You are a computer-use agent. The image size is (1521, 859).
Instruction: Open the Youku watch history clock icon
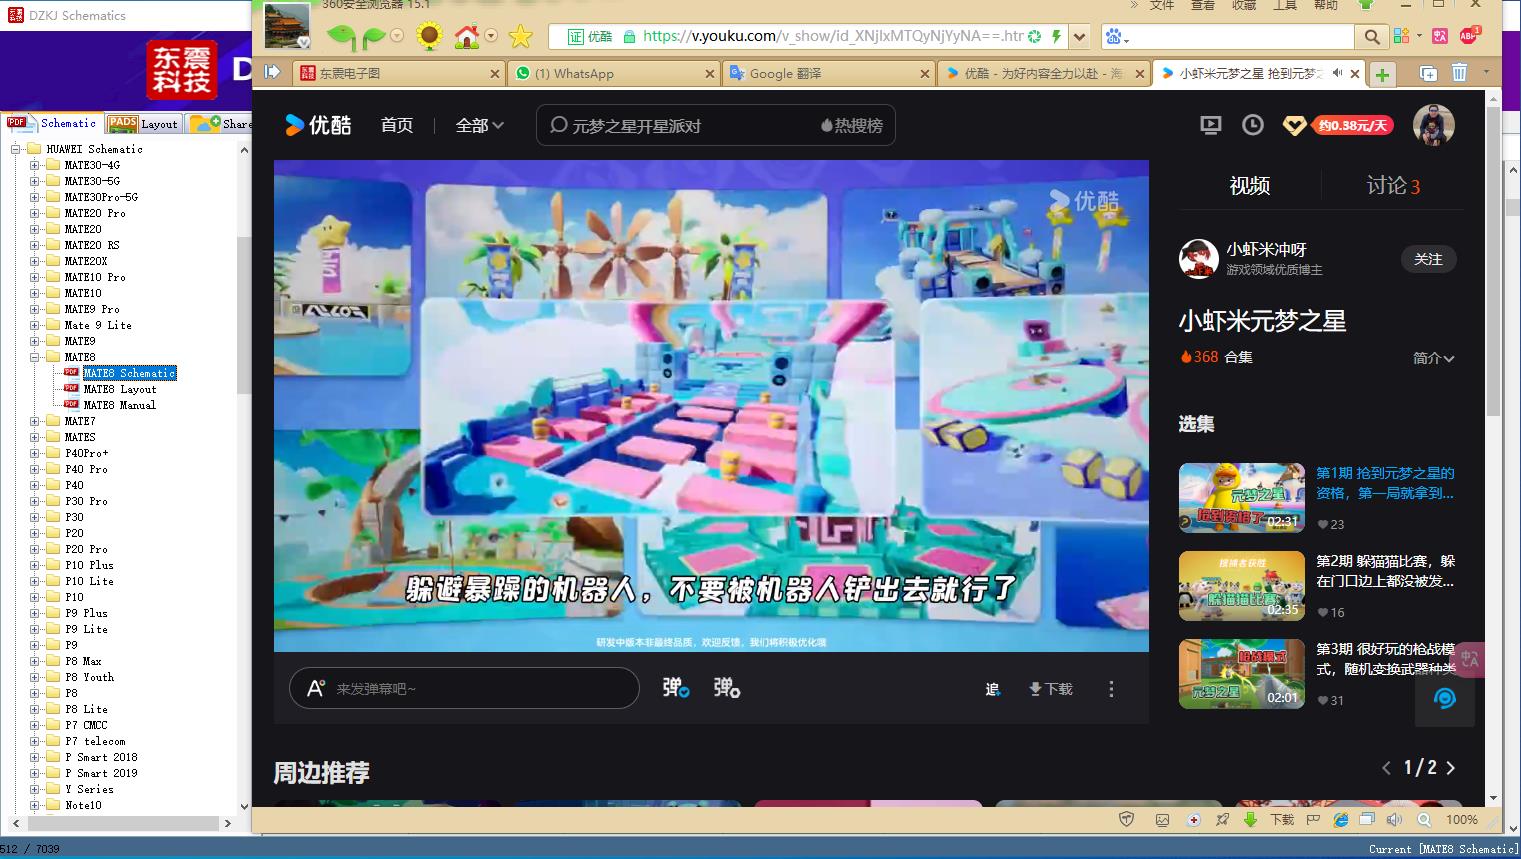pyautogui.click(x=1252, y=125)
